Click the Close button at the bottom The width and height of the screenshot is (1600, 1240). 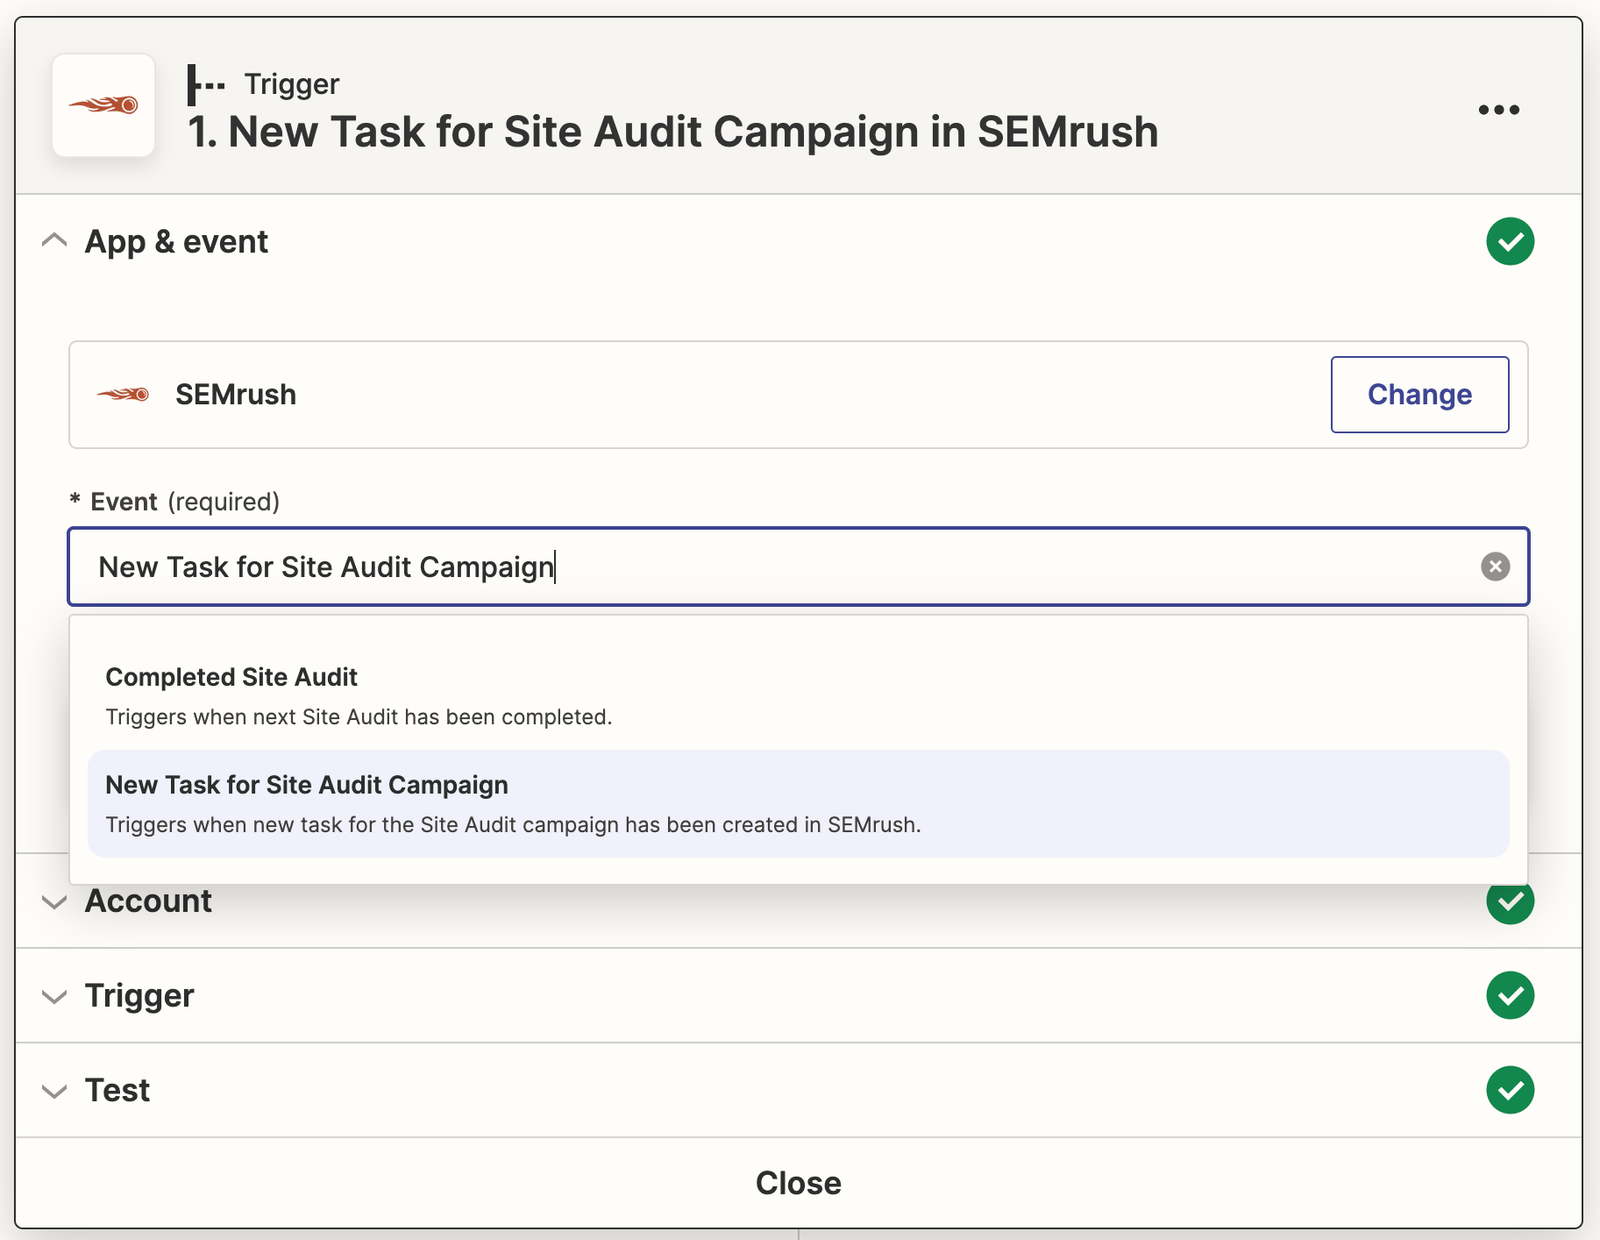click(798, 1182)
